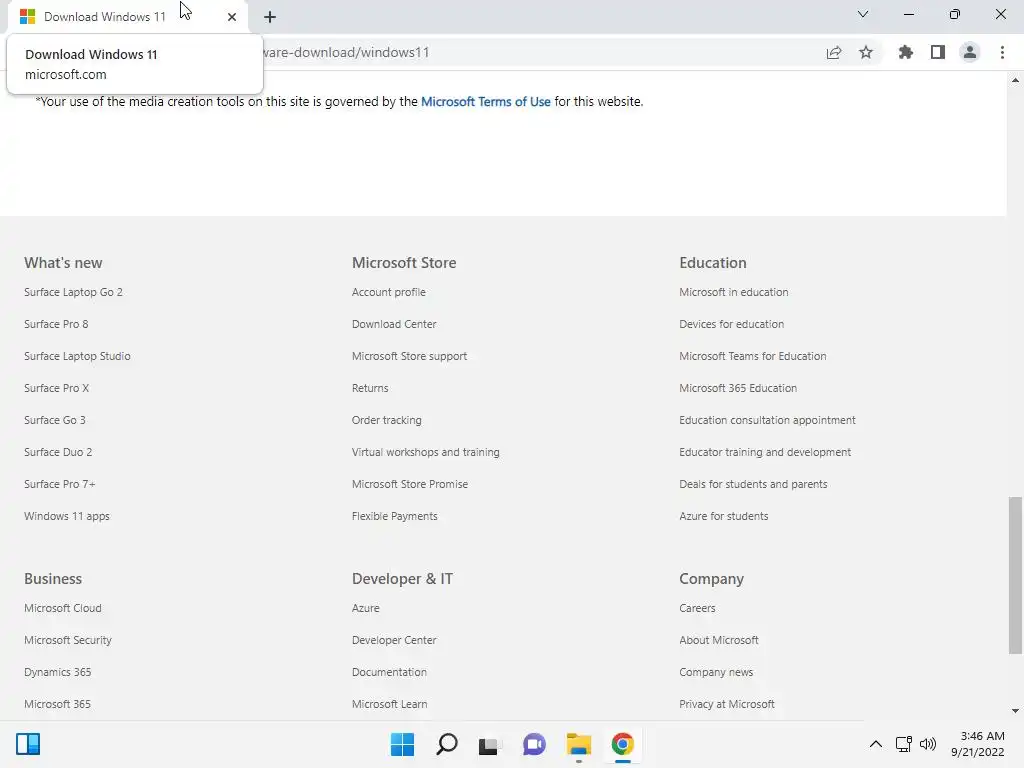Screen dimensions: 1024x768
Task: Open the Azure link under Developer & IT
Action: click(x=366, y=608)
